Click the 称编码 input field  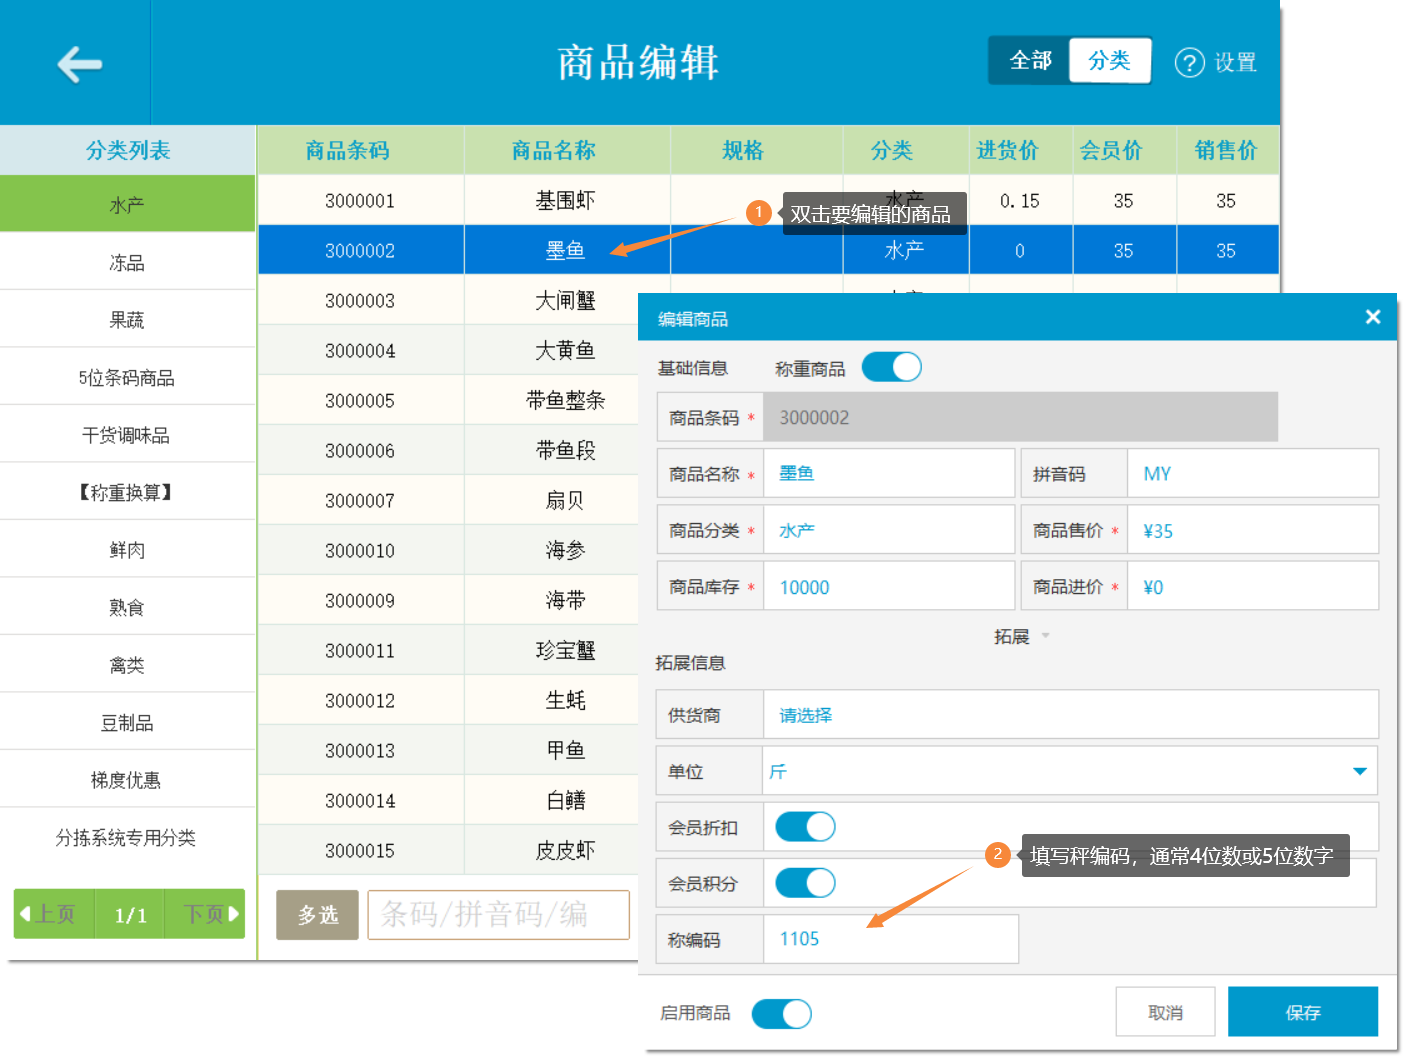tap(890, 939)
